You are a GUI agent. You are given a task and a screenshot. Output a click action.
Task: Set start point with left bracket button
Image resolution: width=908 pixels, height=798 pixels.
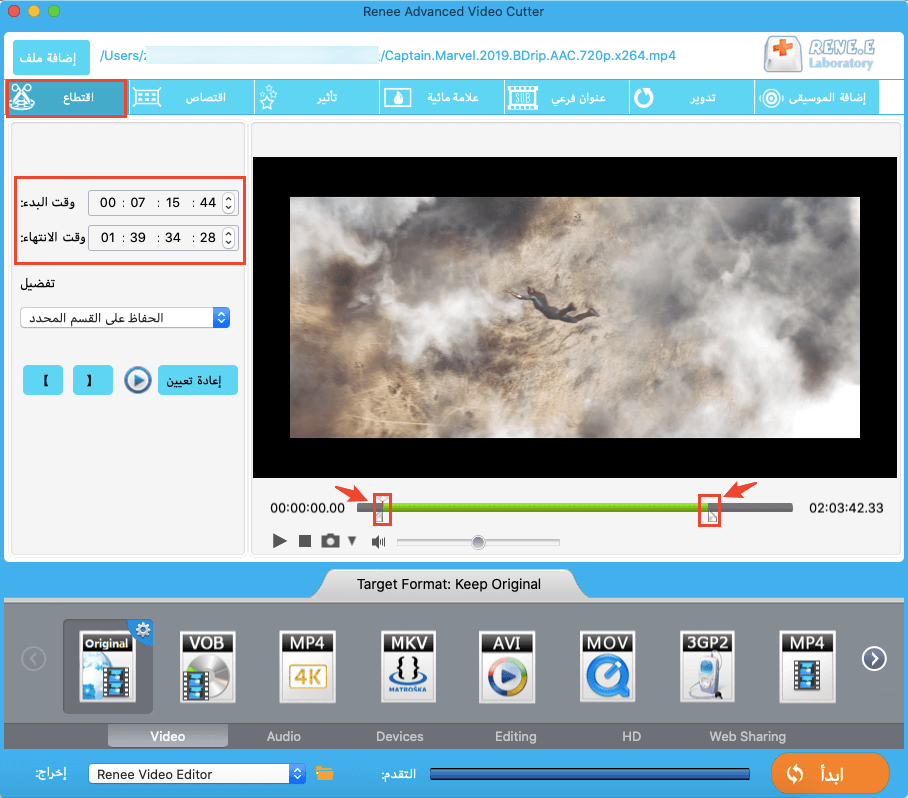tap(43, 380)
